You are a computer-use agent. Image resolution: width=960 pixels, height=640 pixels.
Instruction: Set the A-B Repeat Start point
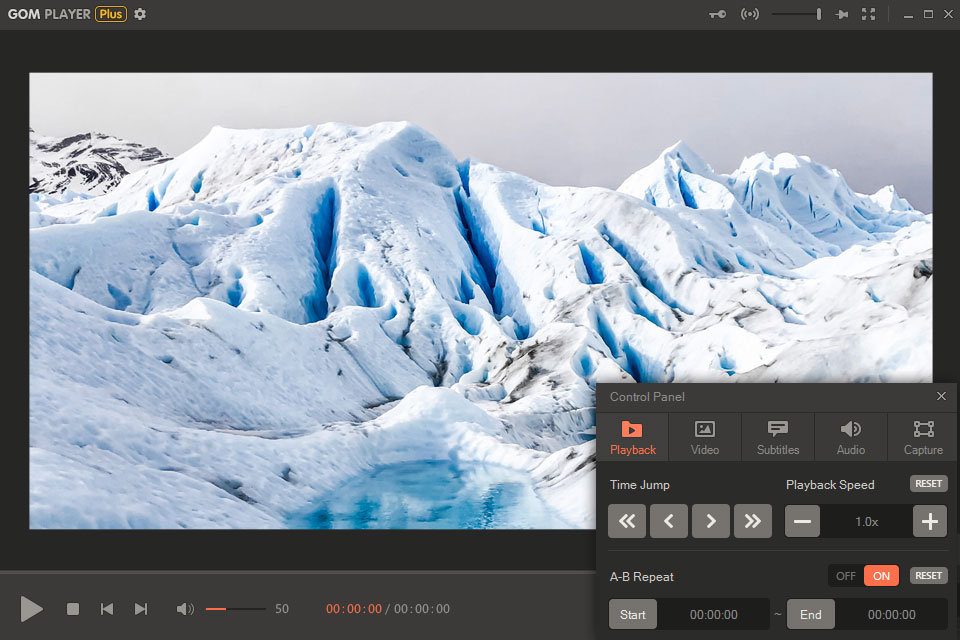(x=633, y=614)
